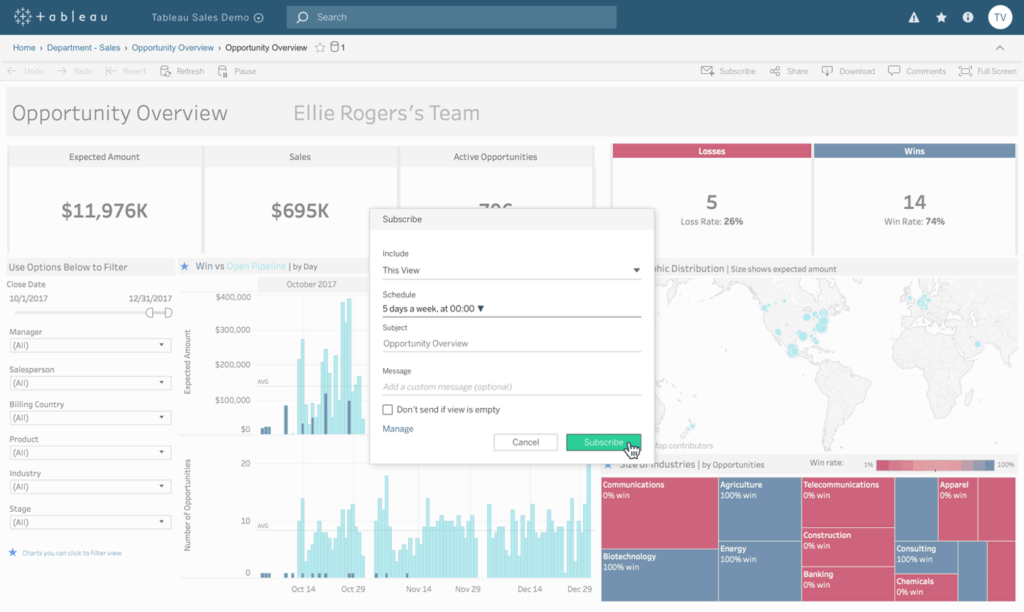
Task: Click the Ellie Rogers's Team heading
Action: click(x=387, y=113)
